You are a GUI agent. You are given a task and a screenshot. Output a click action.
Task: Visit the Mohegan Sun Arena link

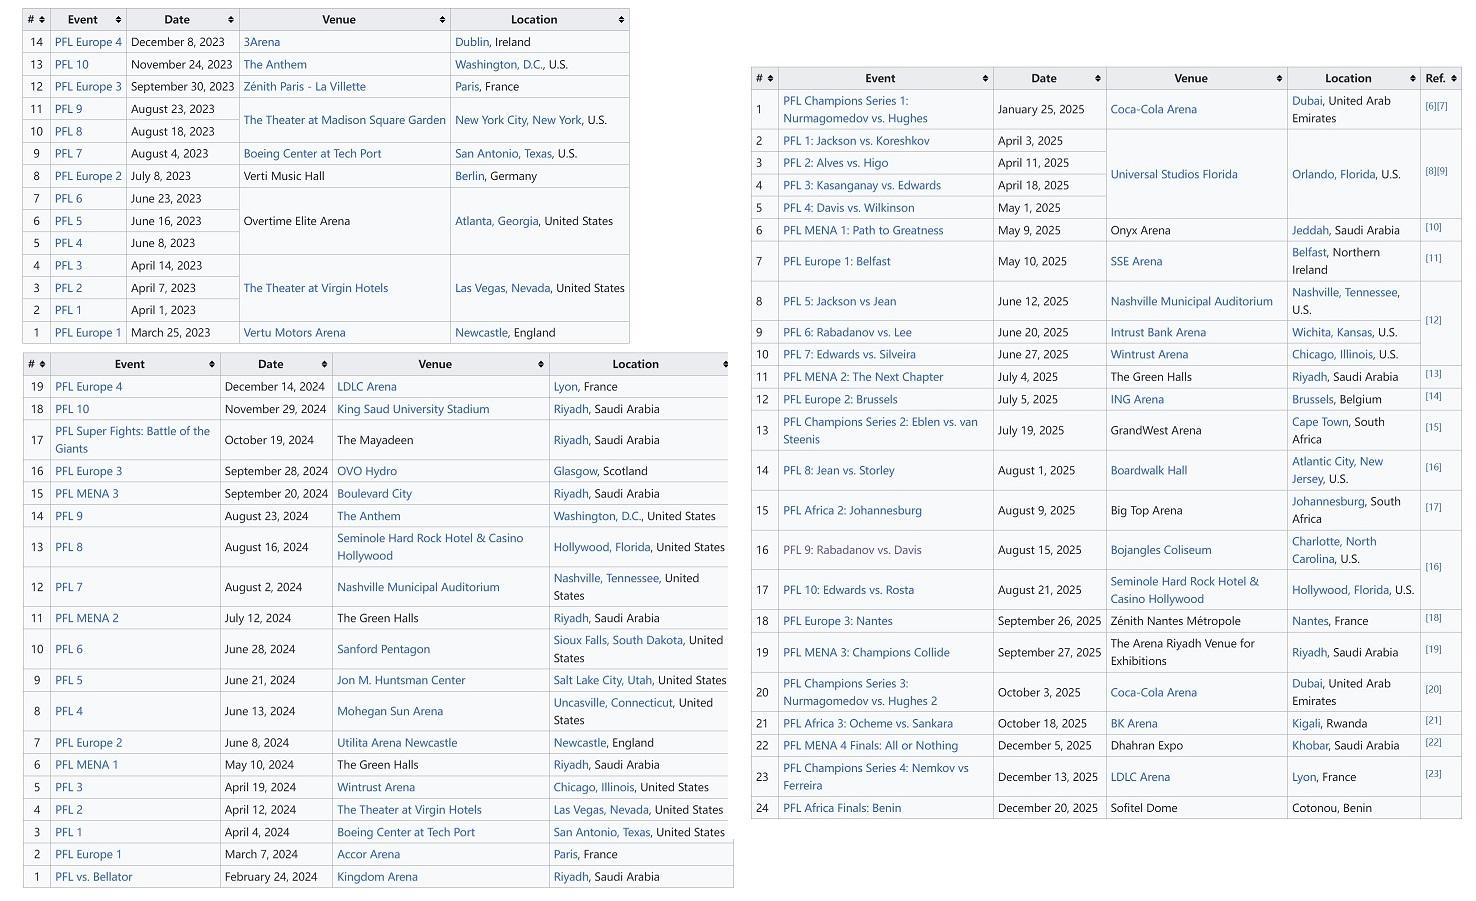point(390,711)
